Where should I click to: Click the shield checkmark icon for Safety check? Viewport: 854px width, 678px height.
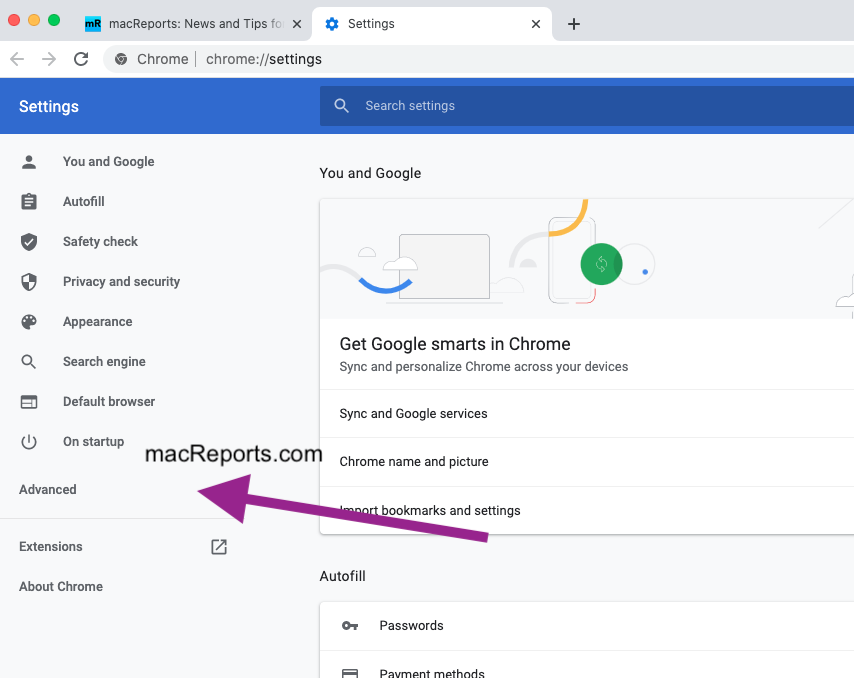pyautogui.click(x=29, y=242)
